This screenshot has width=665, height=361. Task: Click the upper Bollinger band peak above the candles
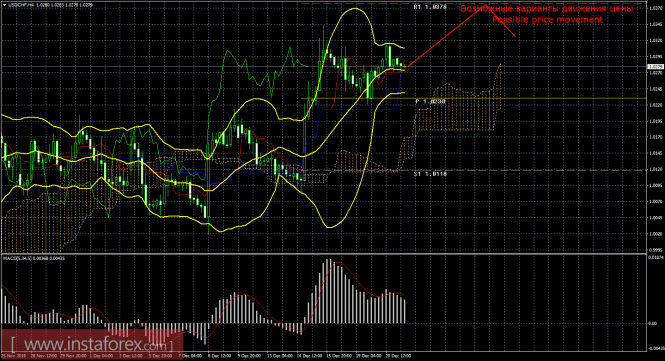click(x=354, y=8)
